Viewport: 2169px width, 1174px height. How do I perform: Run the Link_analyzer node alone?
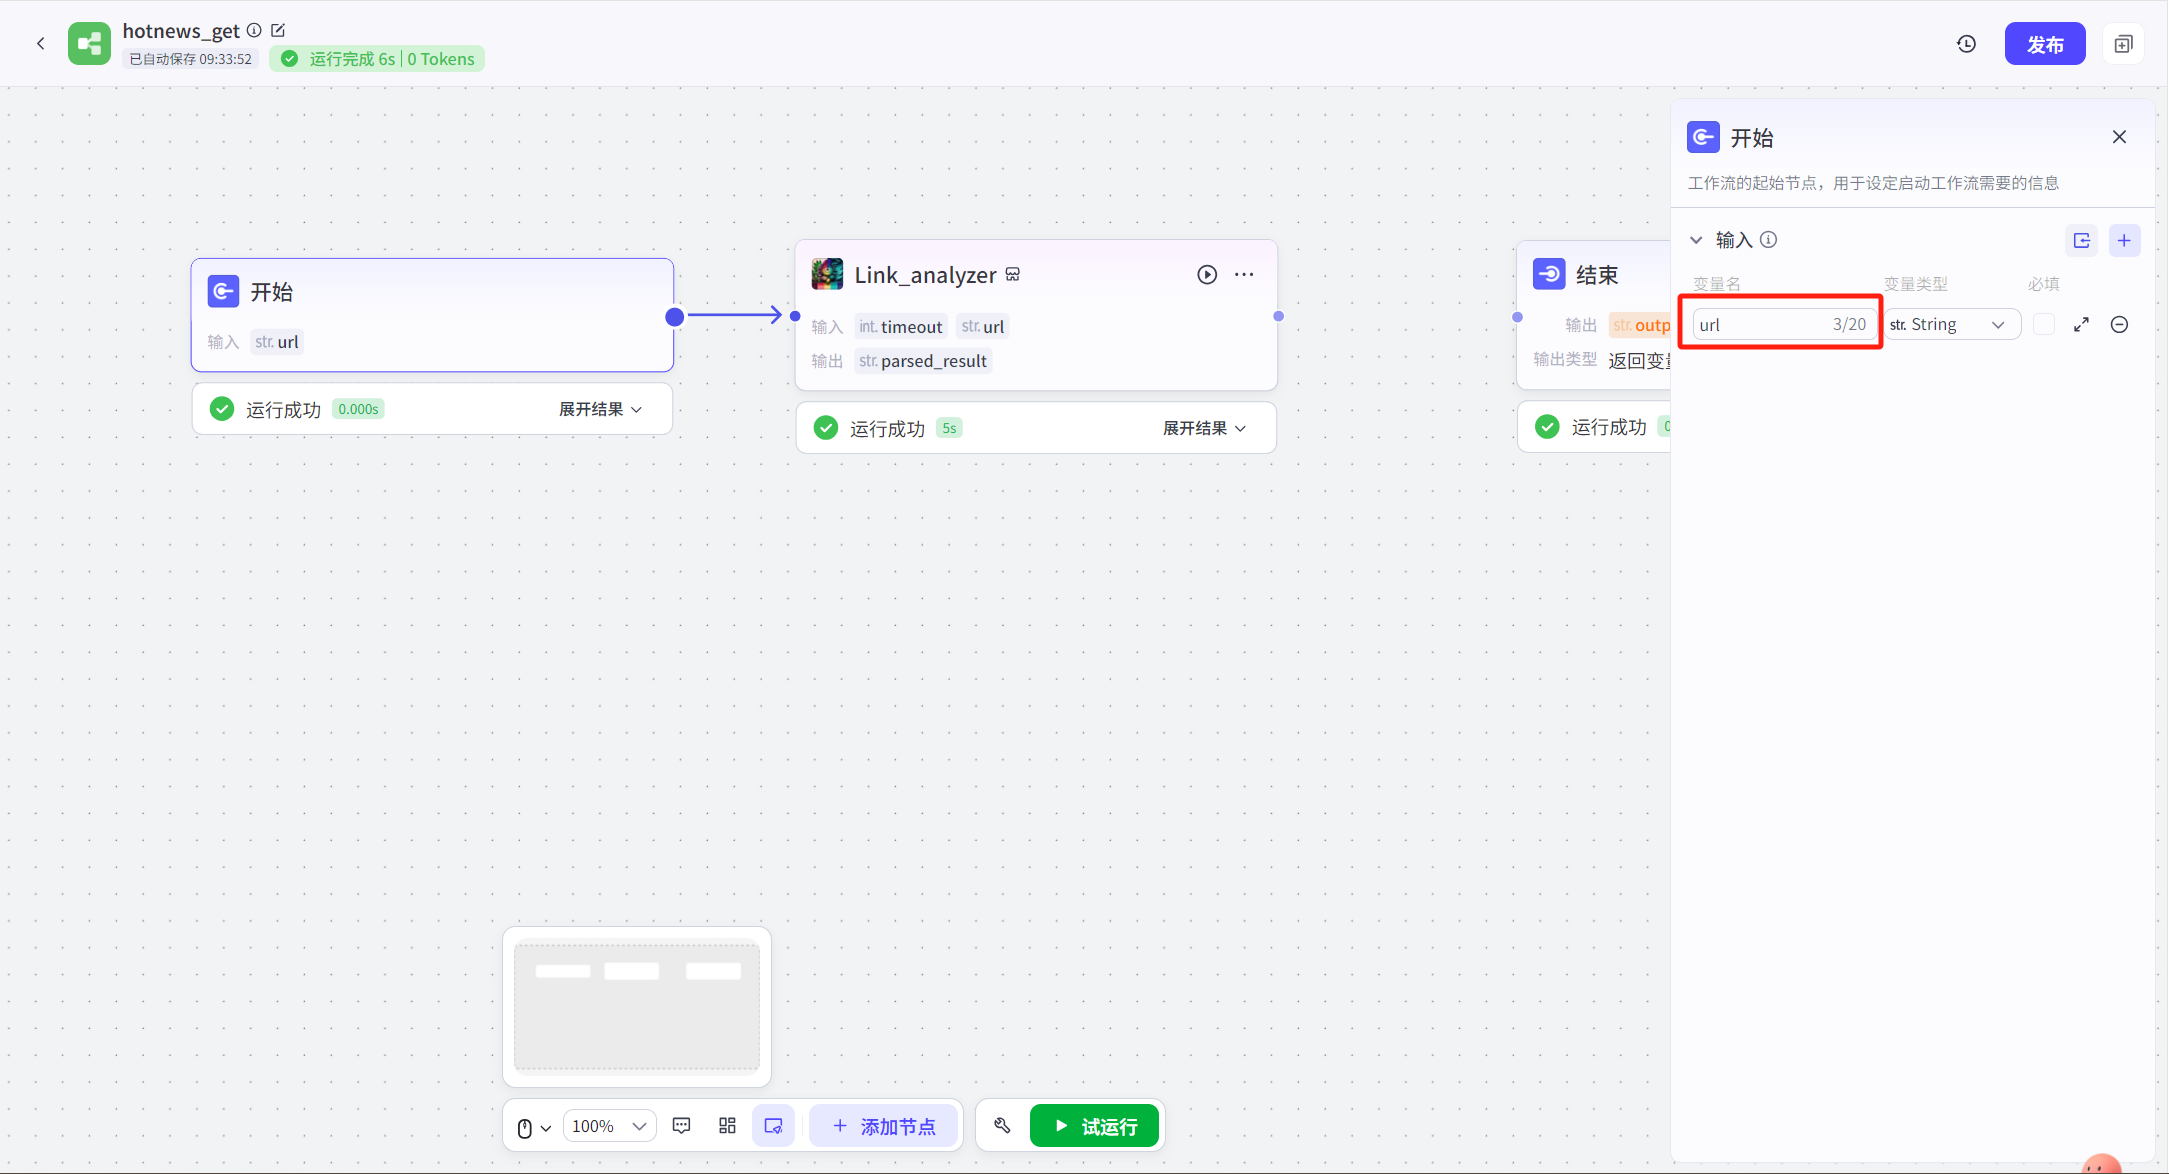coord(1207,275)
